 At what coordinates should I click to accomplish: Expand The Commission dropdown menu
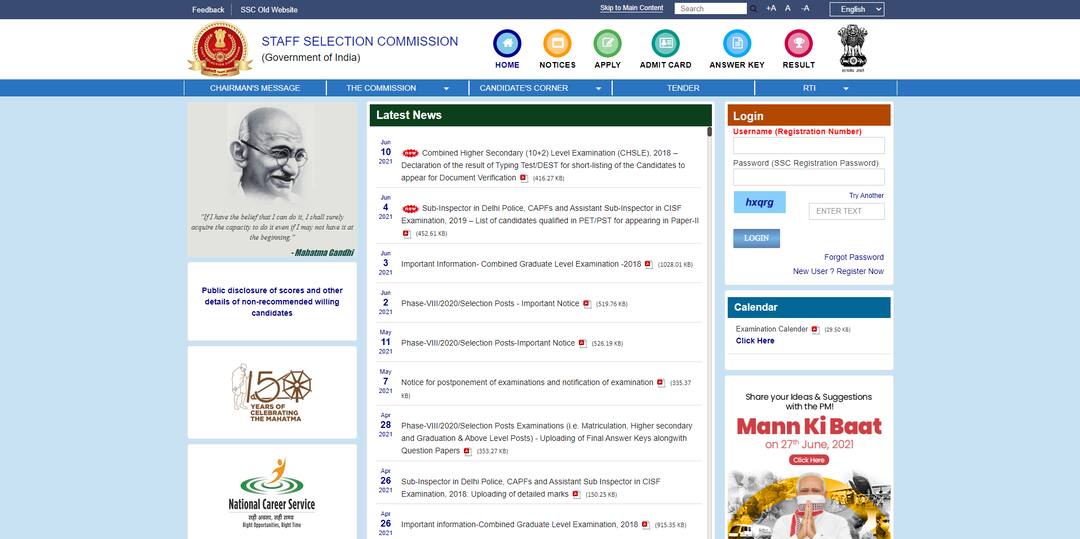coord(397,88)
